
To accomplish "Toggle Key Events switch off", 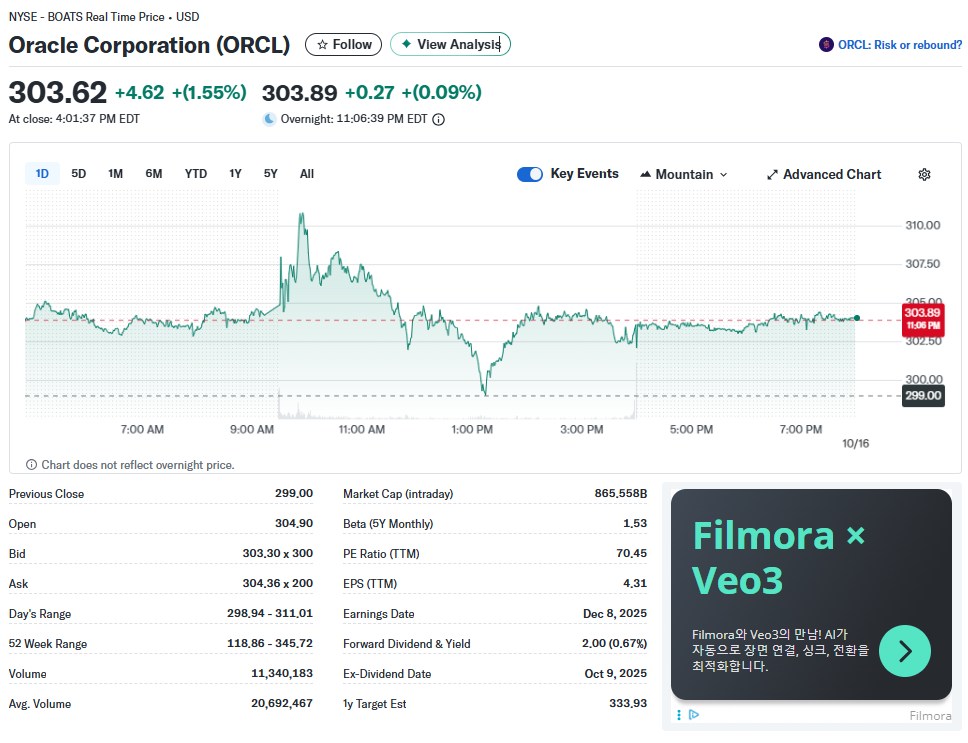I will click(530, 175).
